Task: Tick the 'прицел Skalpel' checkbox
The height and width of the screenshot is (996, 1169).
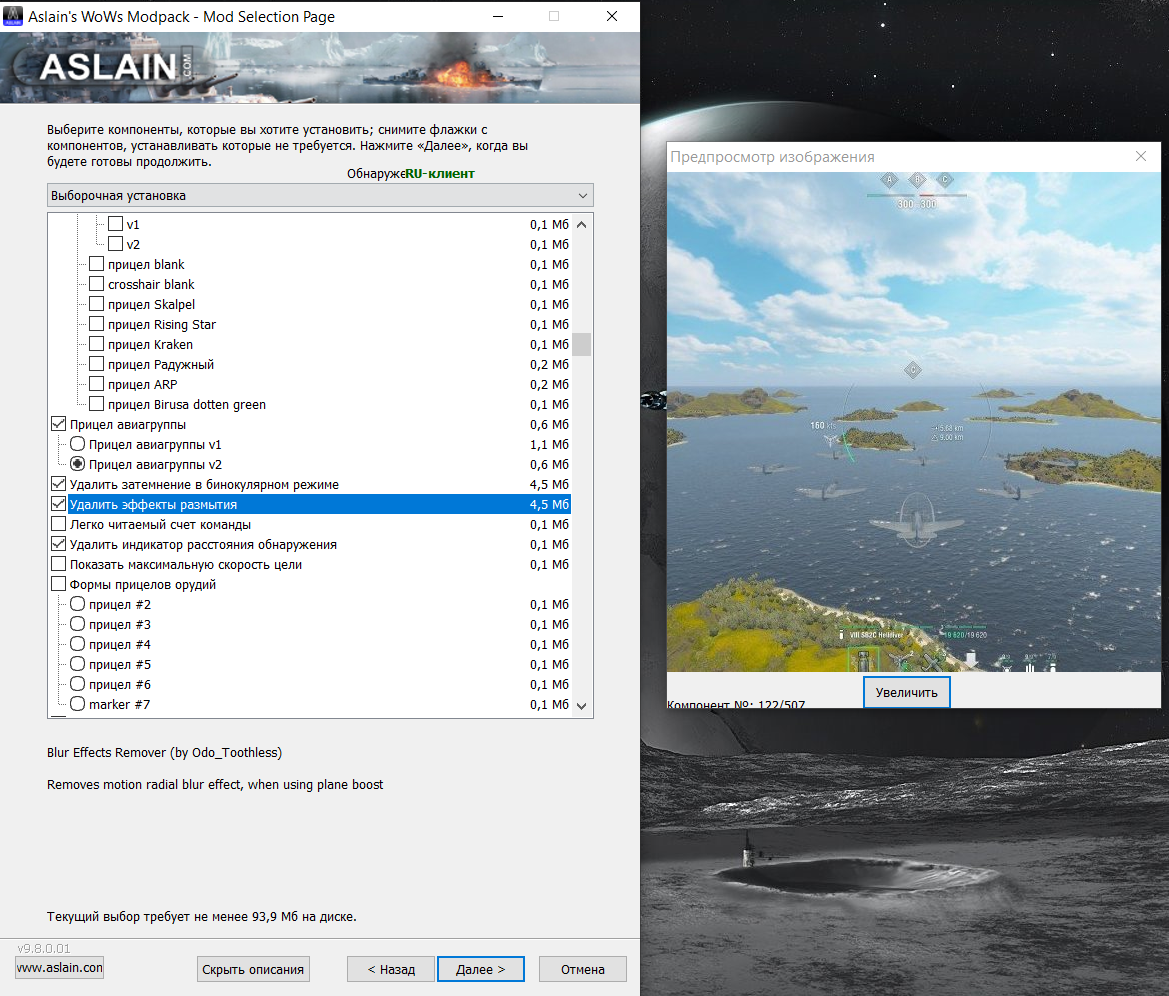Action: click(96, 304)
